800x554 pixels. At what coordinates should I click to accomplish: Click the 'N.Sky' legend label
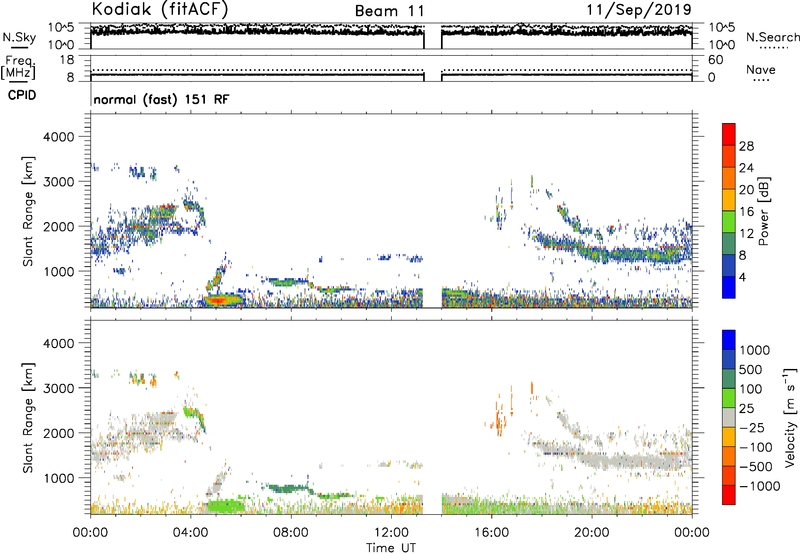tap(19, 37)
